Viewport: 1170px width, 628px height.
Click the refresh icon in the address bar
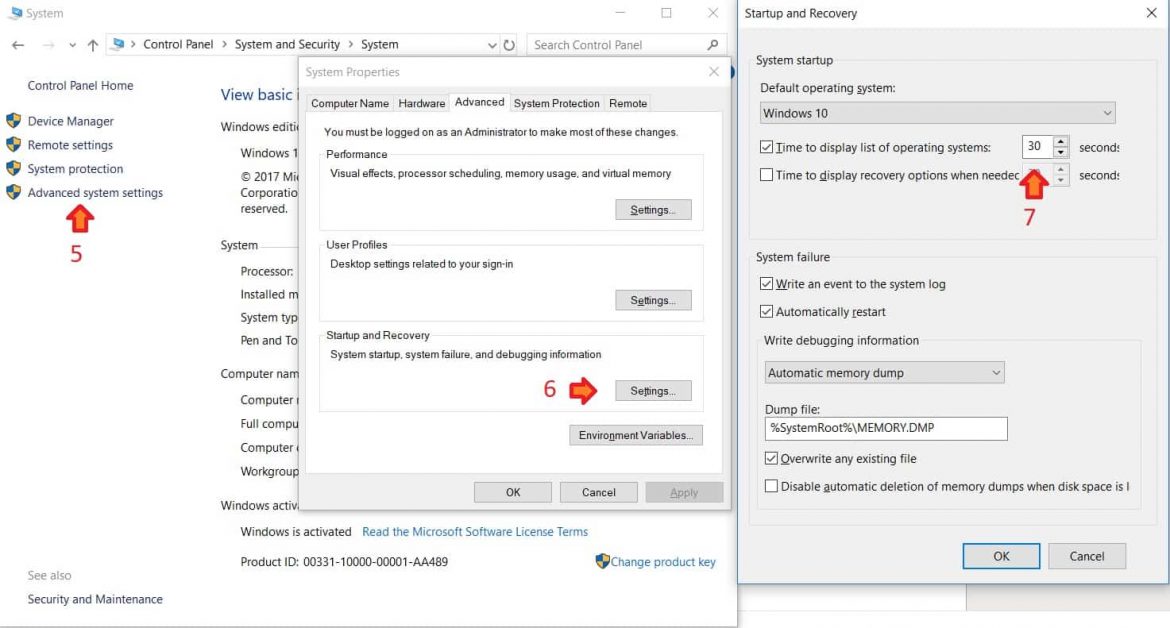pyautogui.click(x=508, y=44)
